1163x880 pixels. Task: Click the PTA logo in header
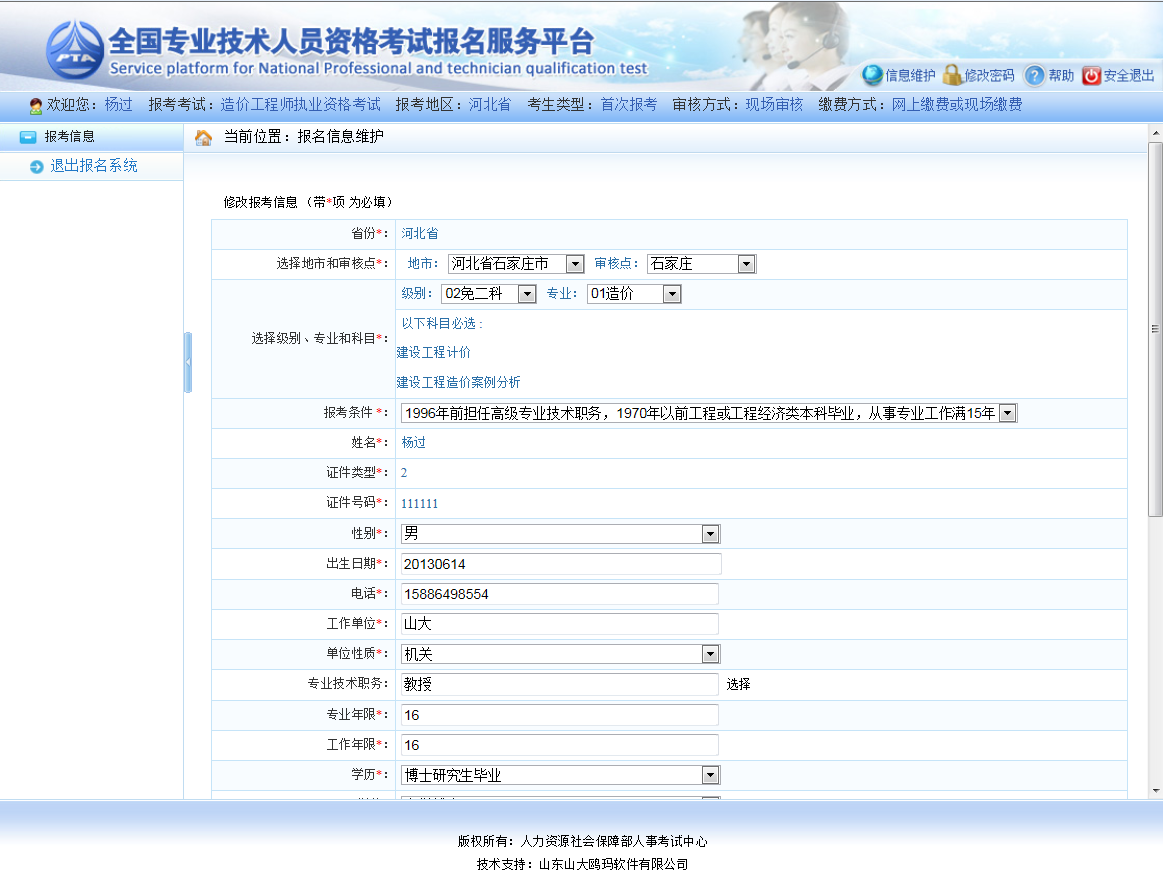click(75, 52)
